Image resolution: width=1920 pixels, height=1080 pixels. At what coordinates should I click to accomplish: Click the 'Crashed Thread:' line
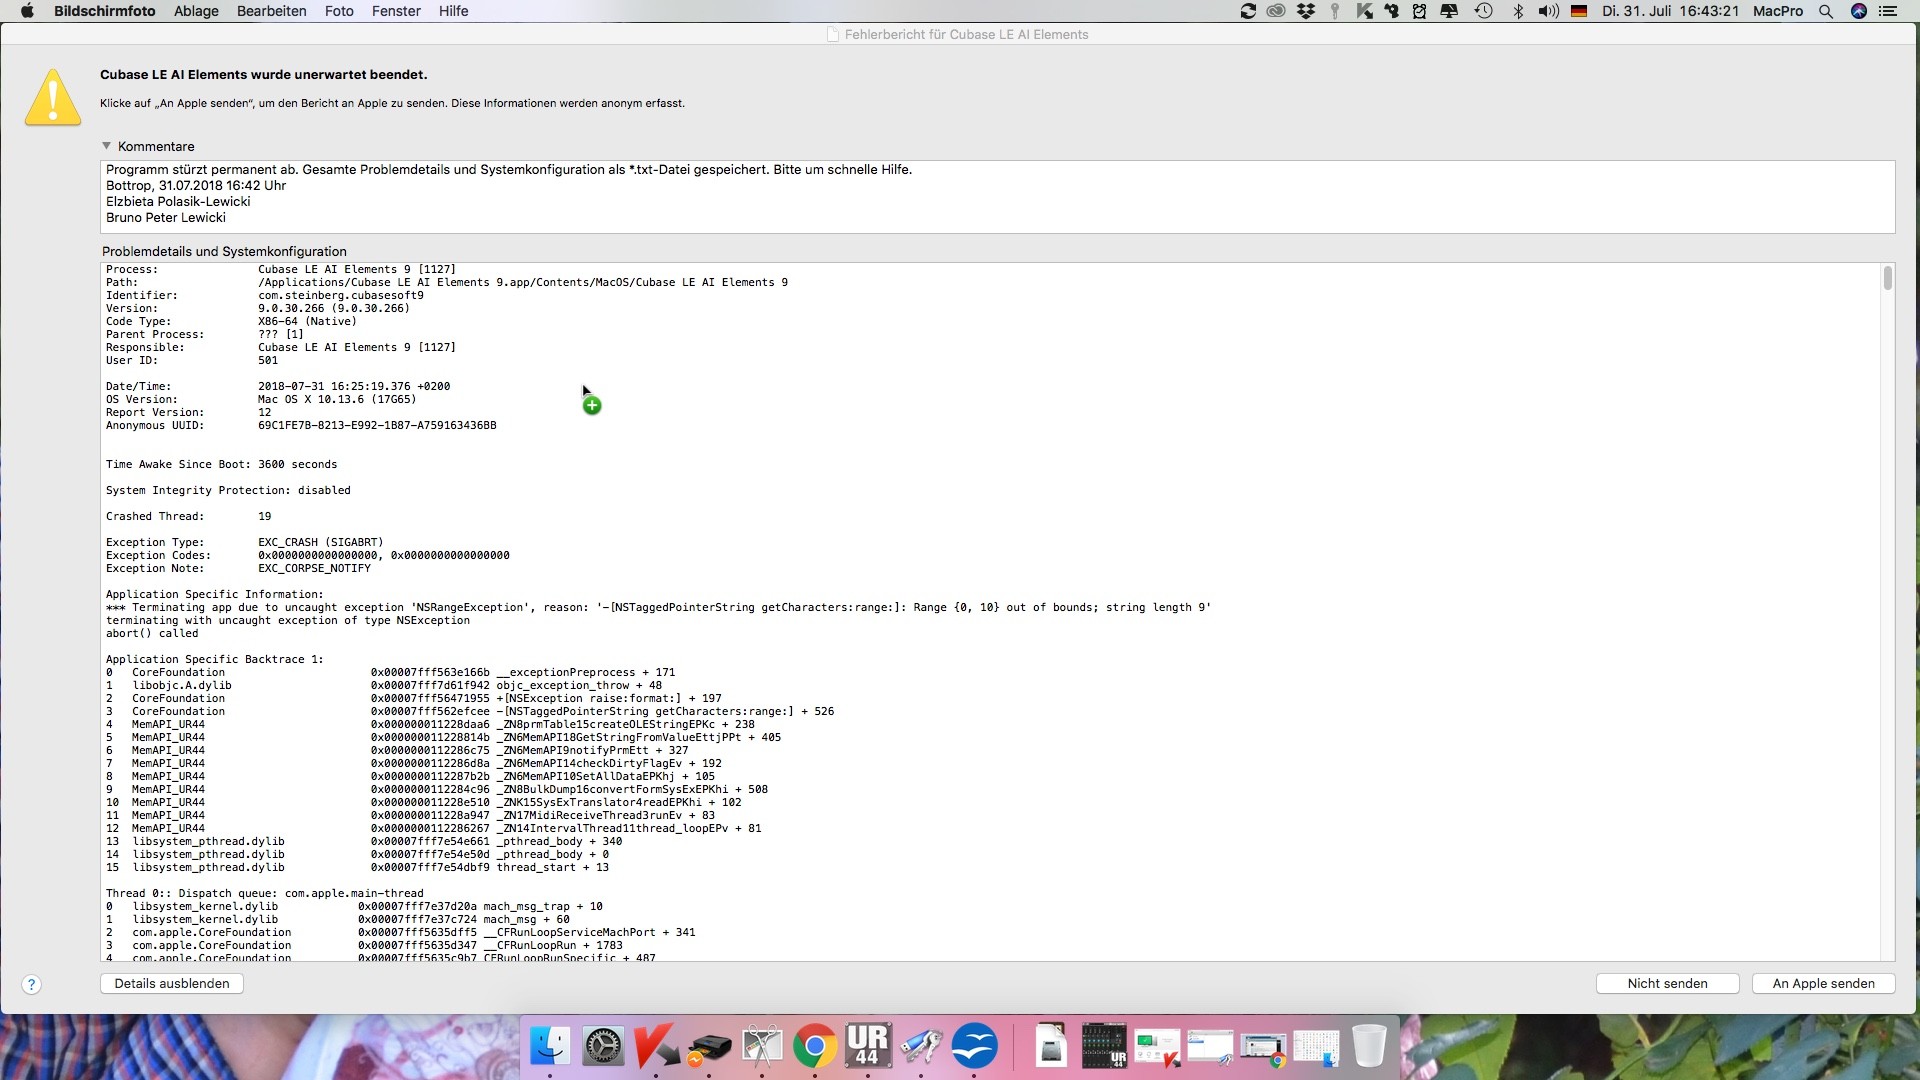pos(189,517)
